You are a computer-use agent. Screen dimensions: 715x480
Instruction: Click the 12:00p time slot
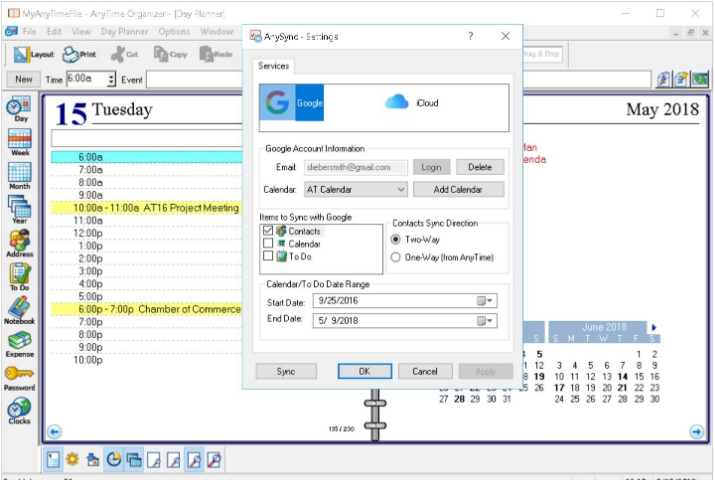pyautogui.click(x=146, y=233)
